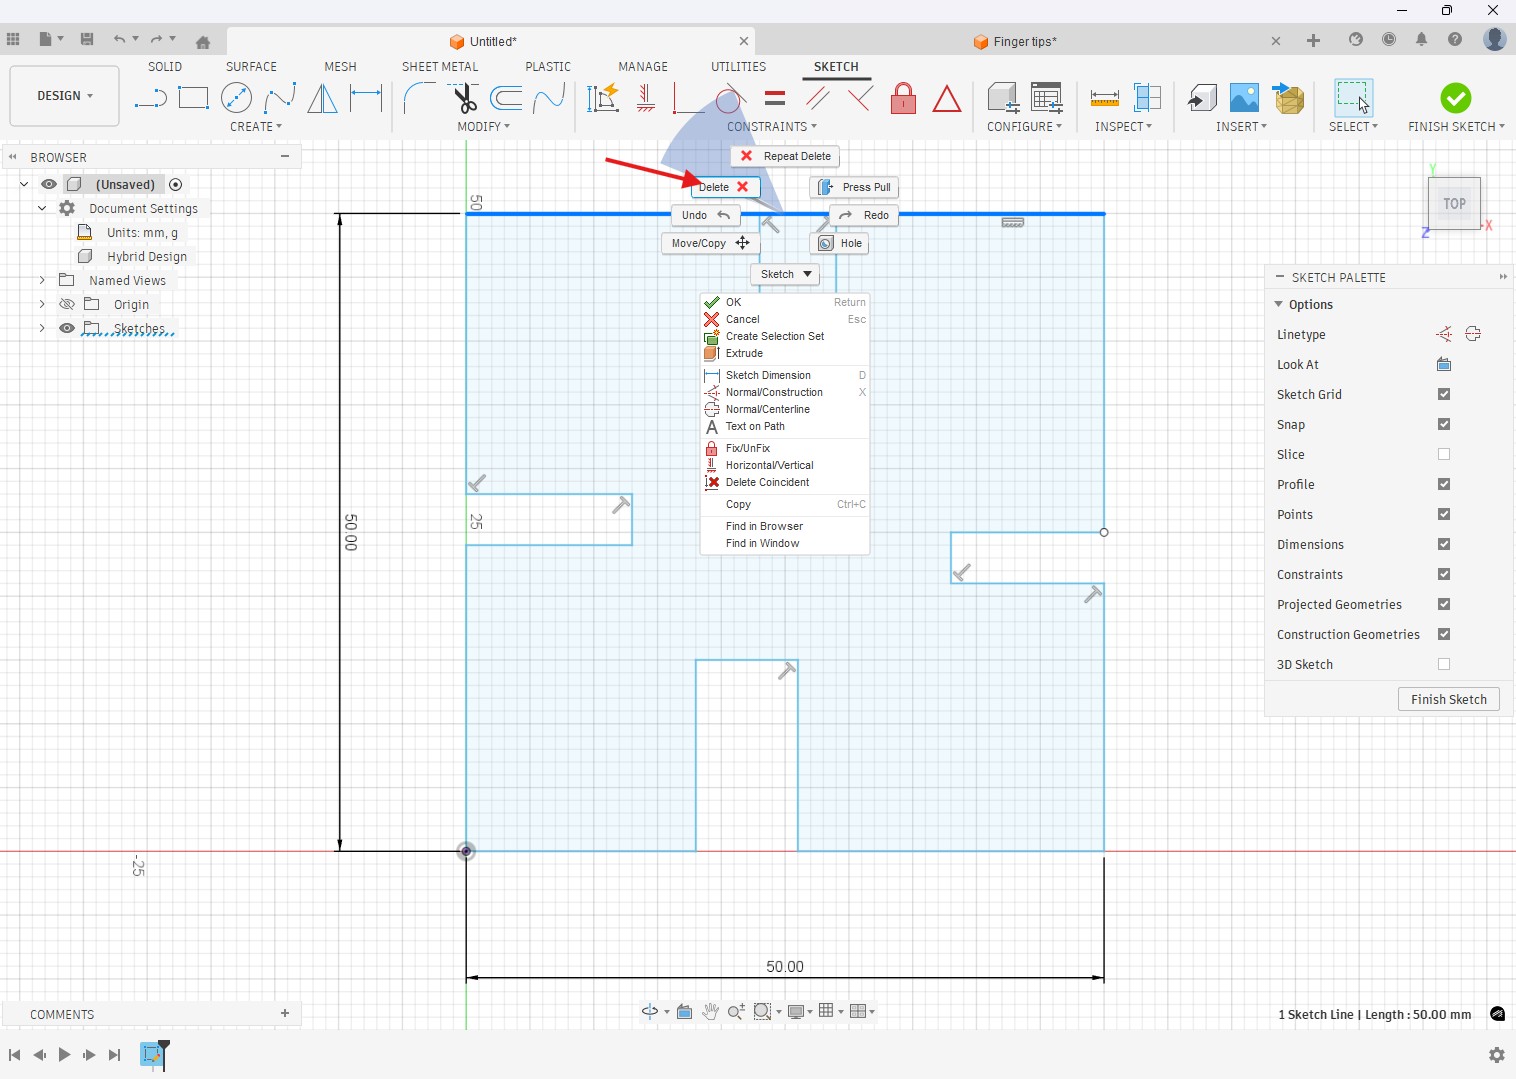Expand the CONSTRAINTS dropdown
Image resolution: width=1516 pixels, height=1079 pixels.
pos(772,127)
